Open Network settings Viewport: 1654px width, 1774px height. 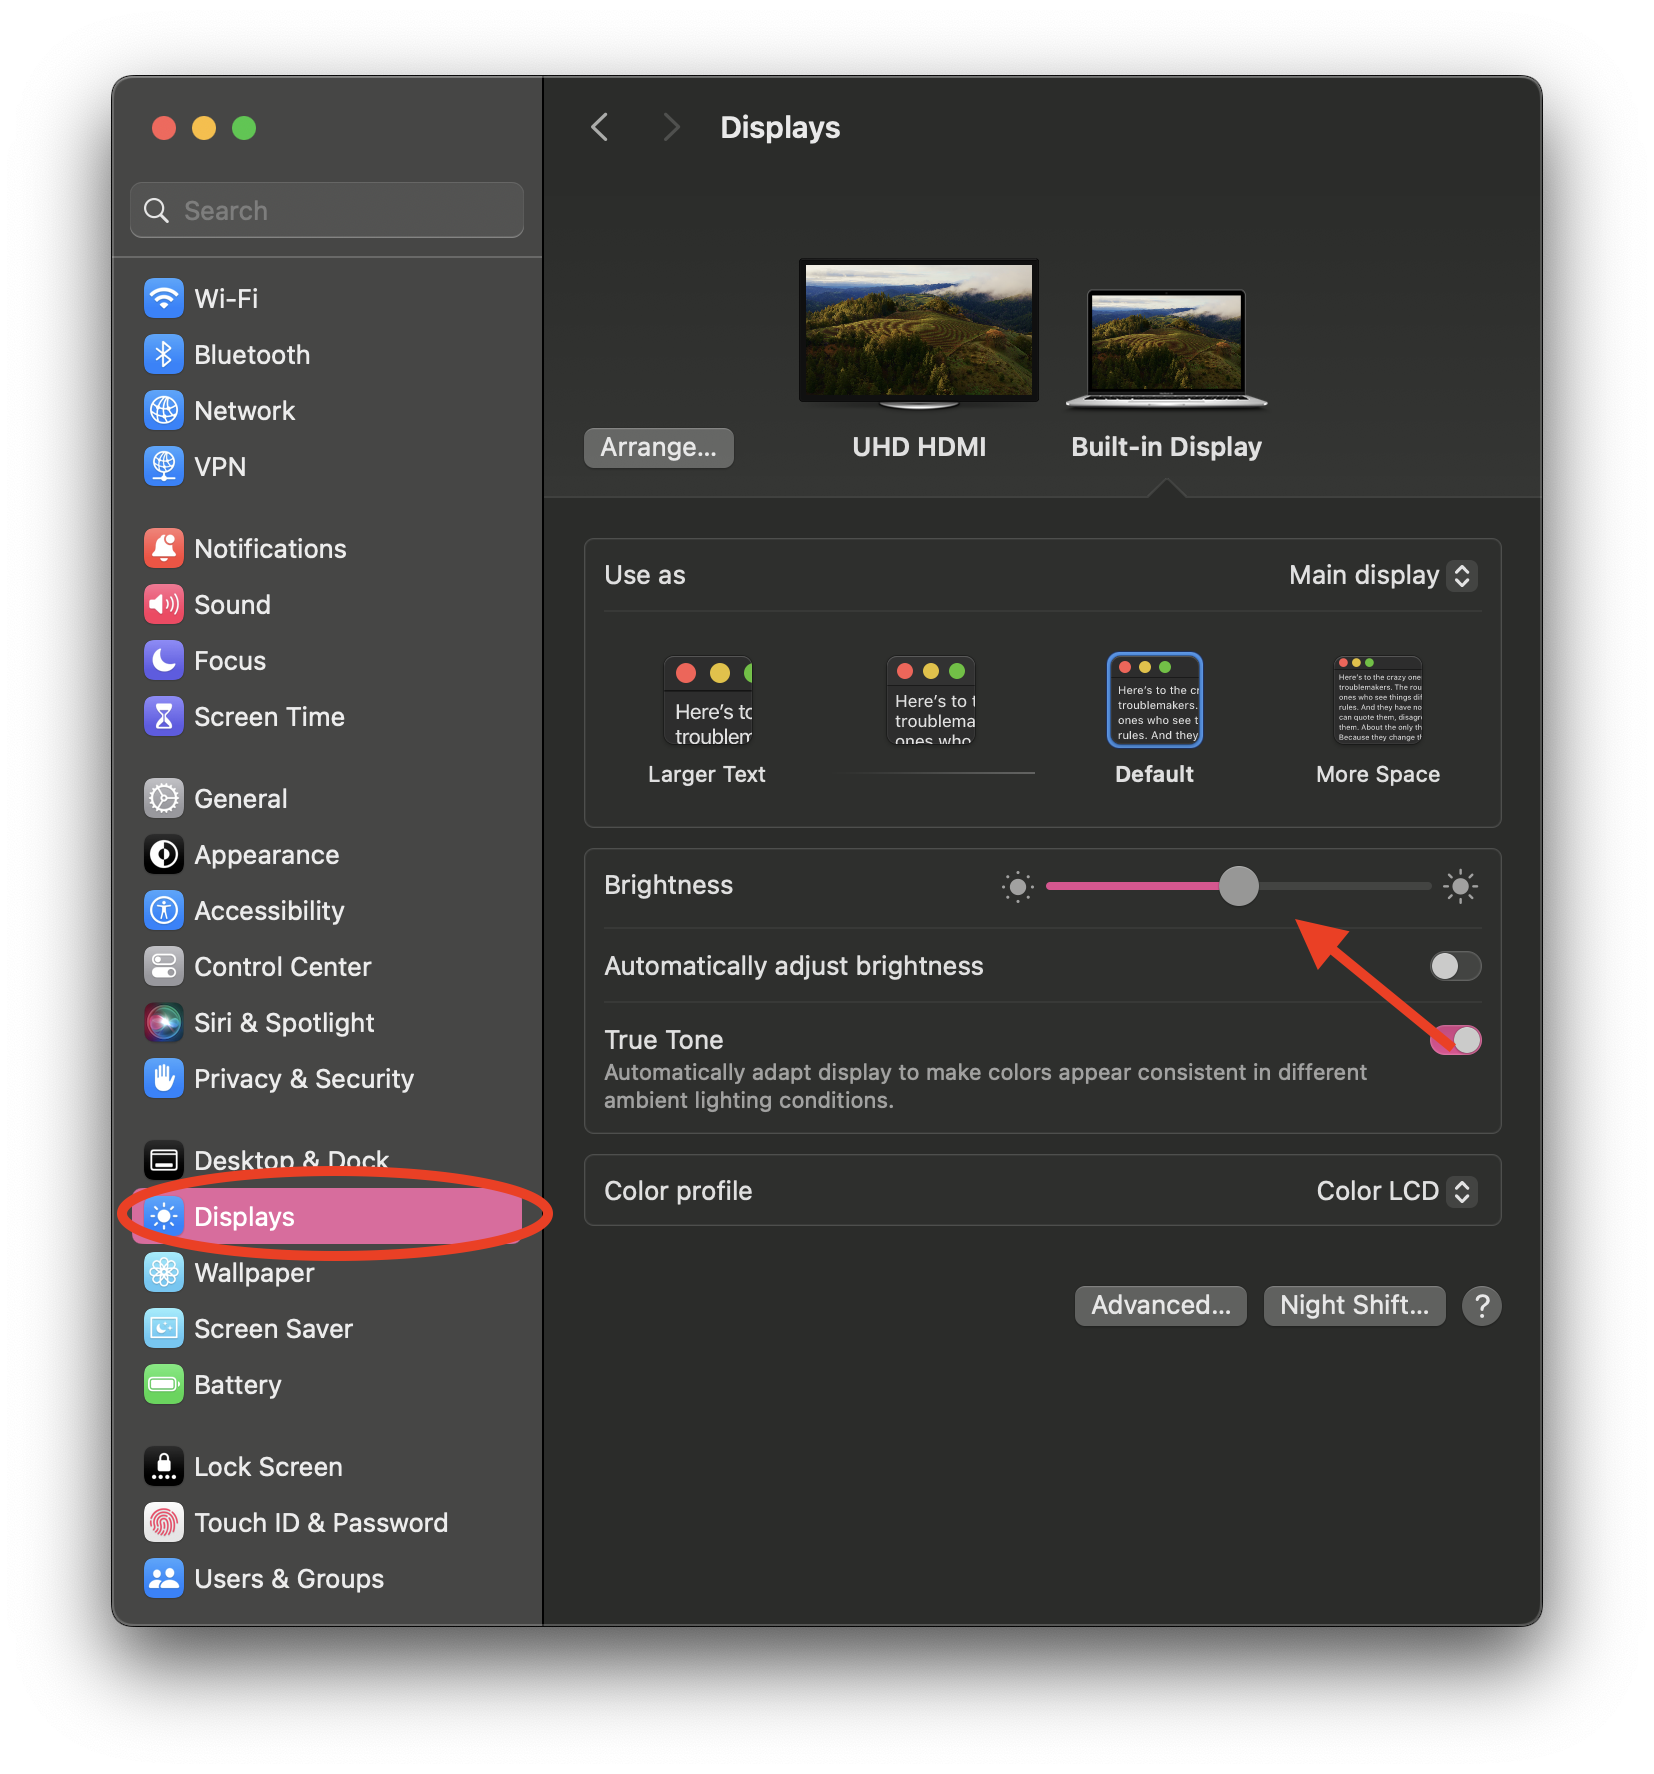[163, 410]
